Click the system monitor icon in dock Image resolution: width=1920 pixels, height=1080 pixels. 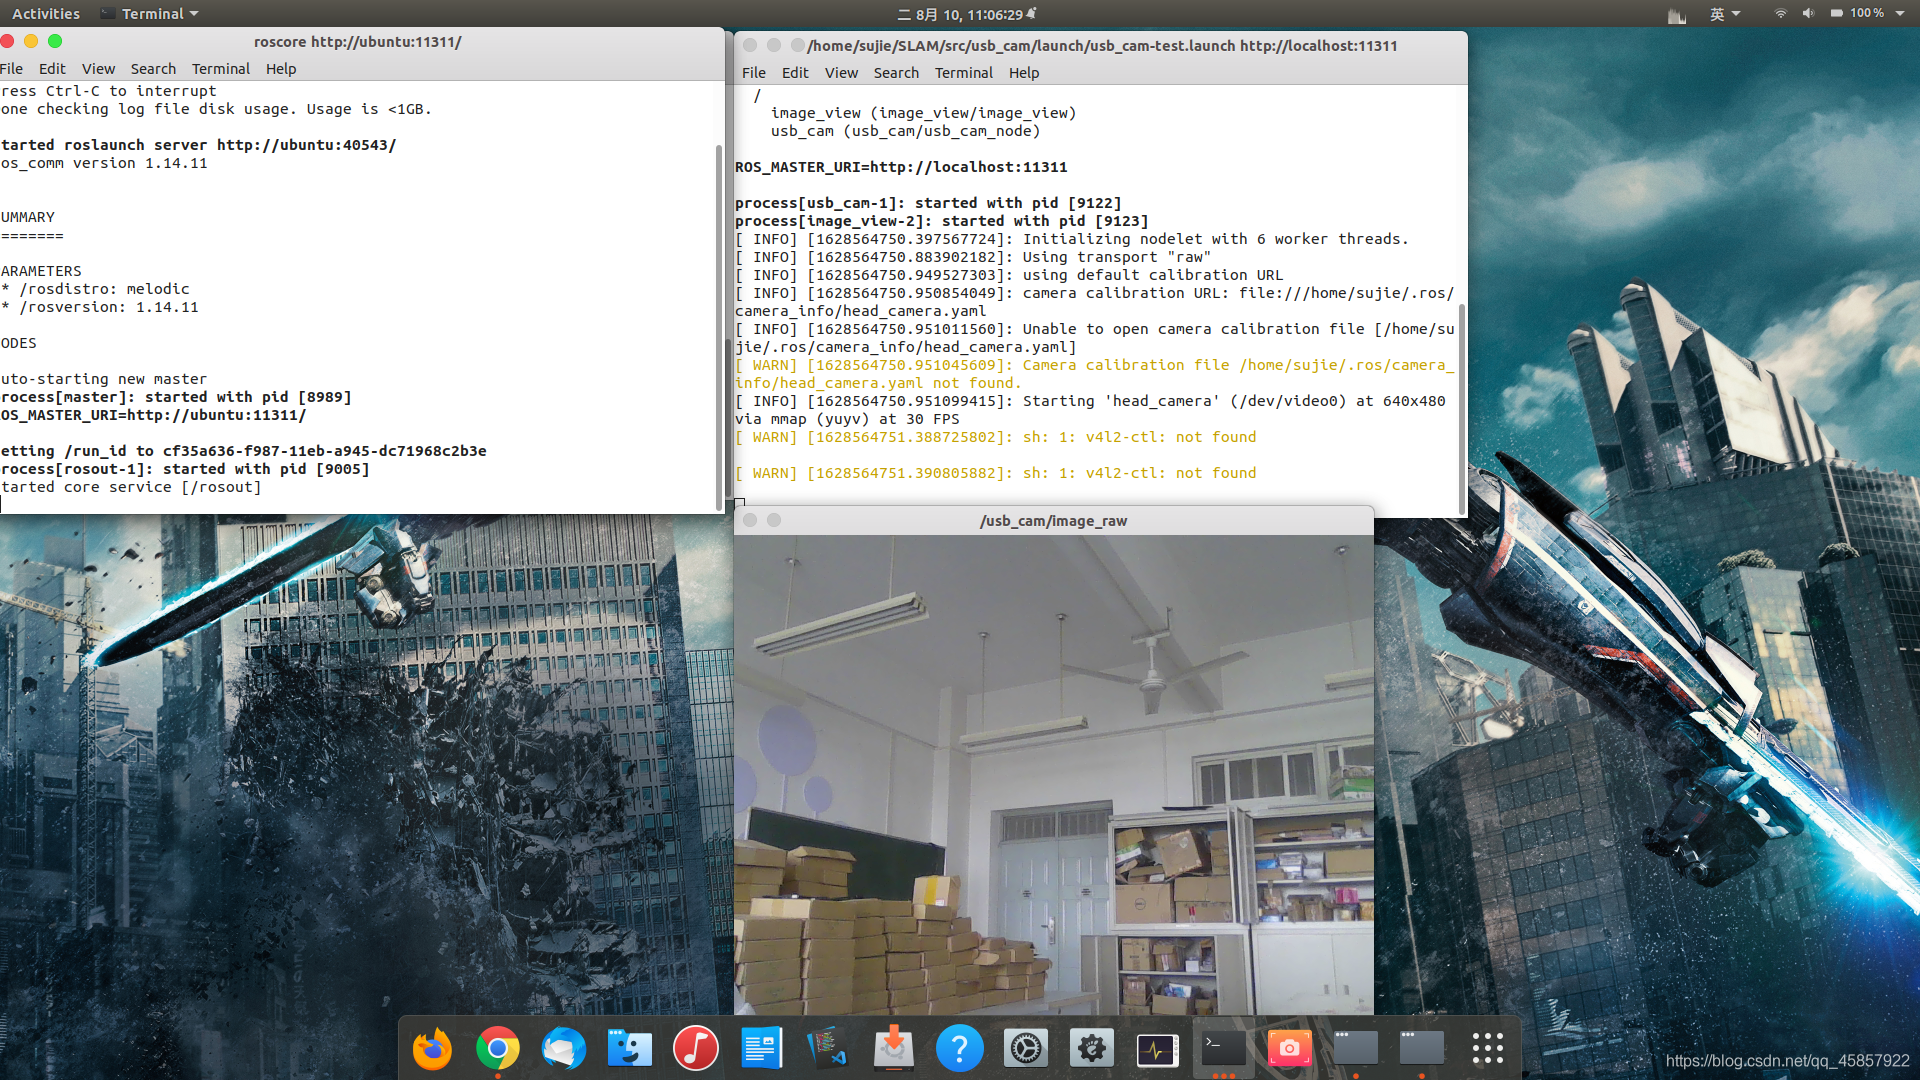pos(1155,1048)
